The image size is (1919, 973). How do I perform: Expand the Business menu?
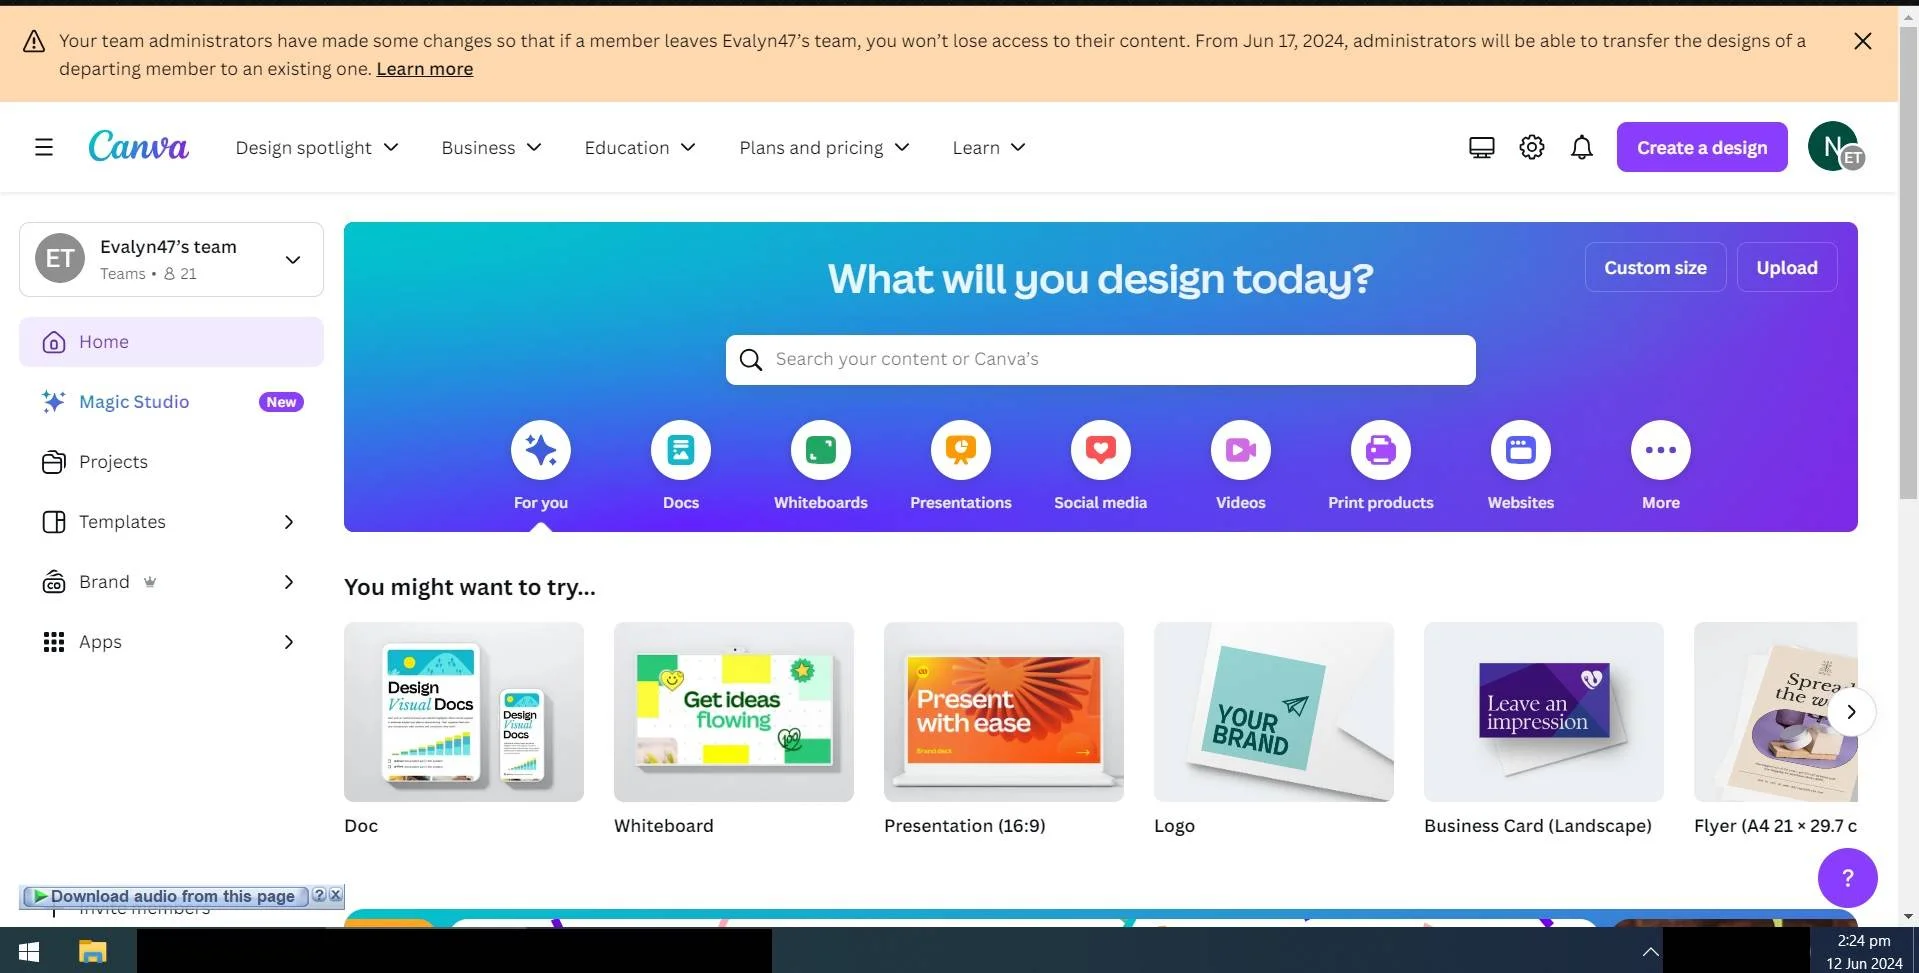click(491, 148)
